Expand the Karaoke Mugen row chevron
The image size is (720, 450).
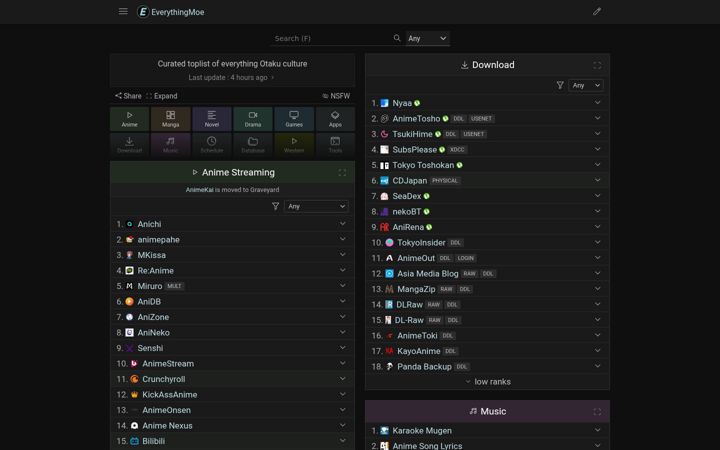597,430
